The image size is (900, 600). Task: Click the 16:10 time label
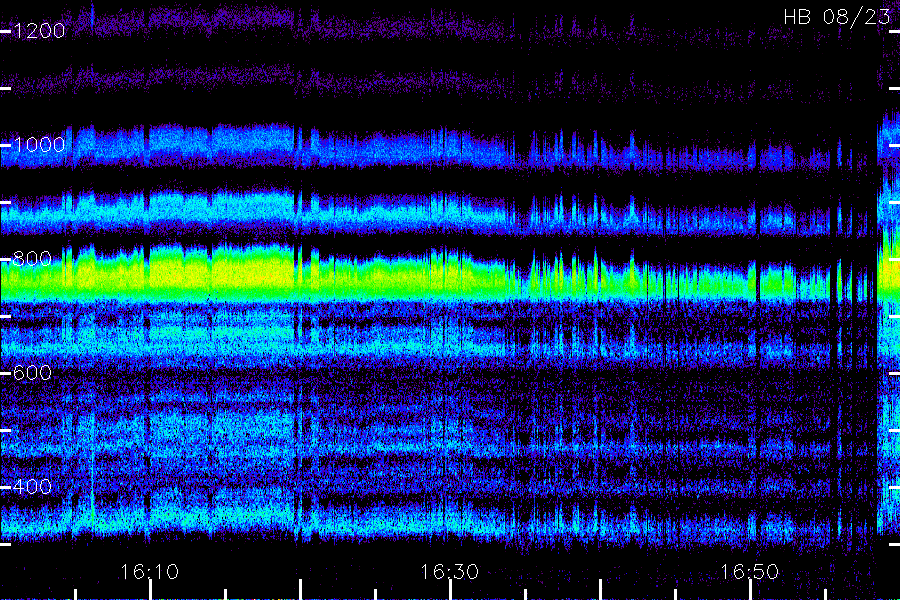(x=149, y=572)
